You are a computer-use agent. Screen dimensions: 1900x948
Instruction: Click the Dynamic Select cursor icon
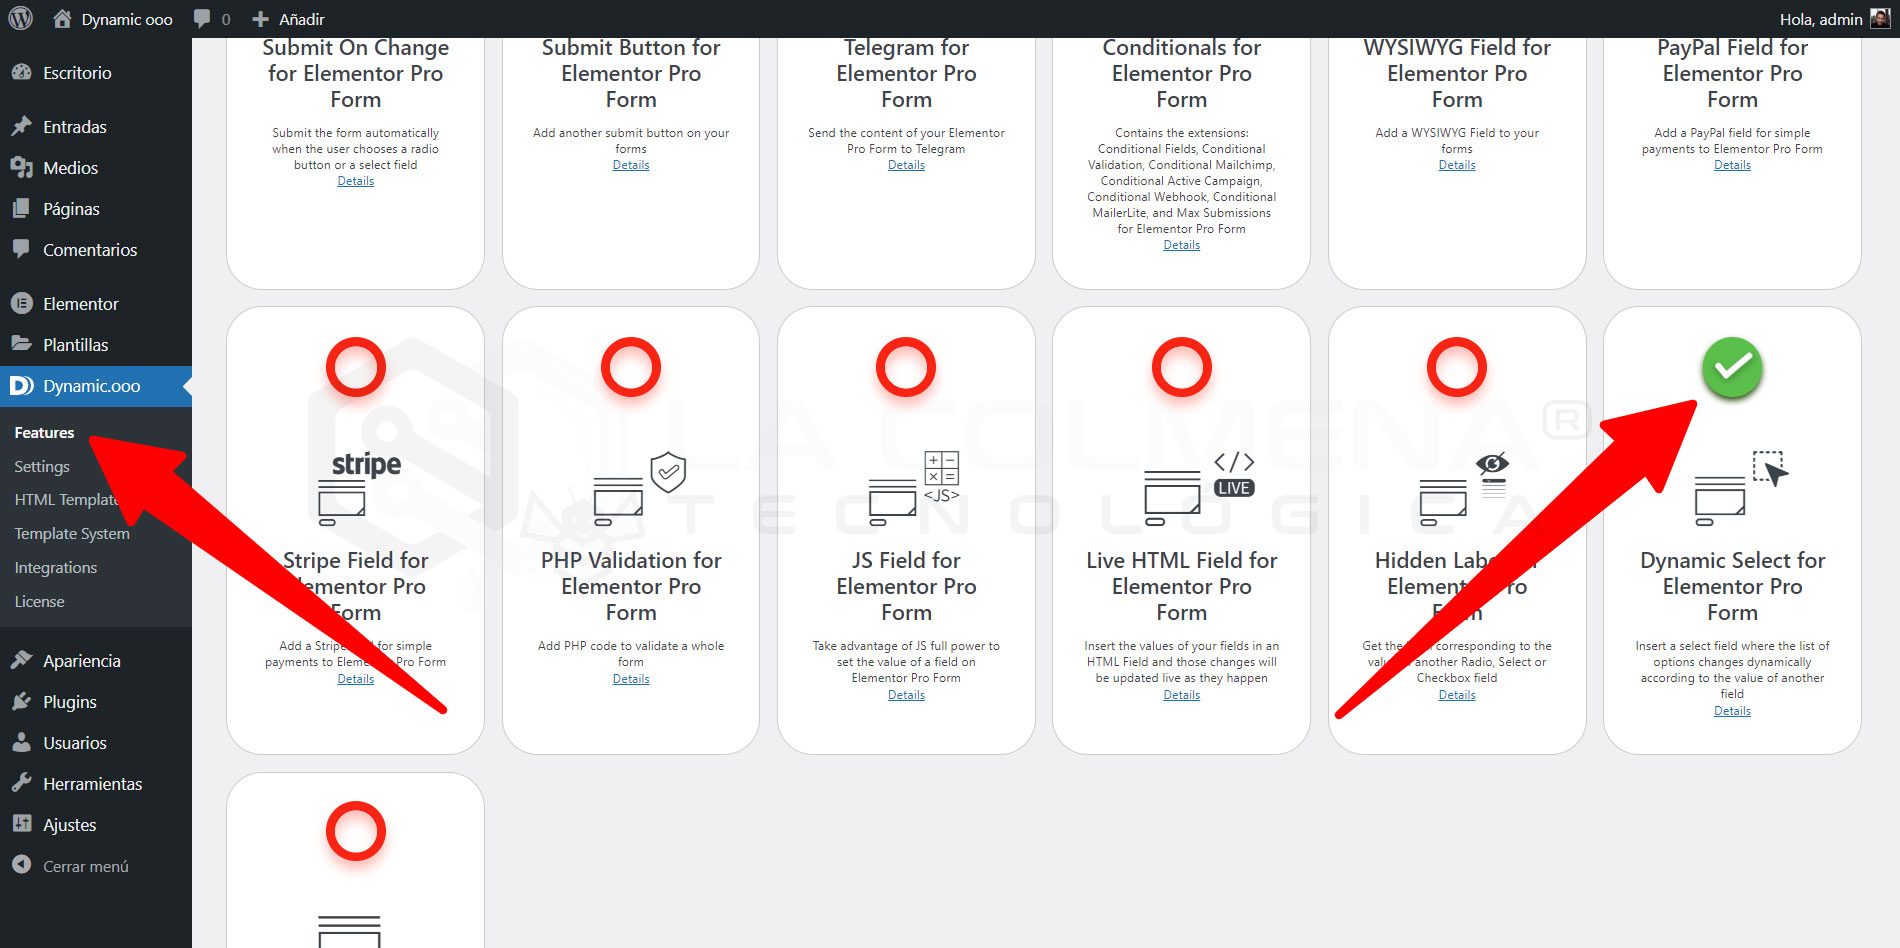pyautogui.click(x=1769, y=469)
